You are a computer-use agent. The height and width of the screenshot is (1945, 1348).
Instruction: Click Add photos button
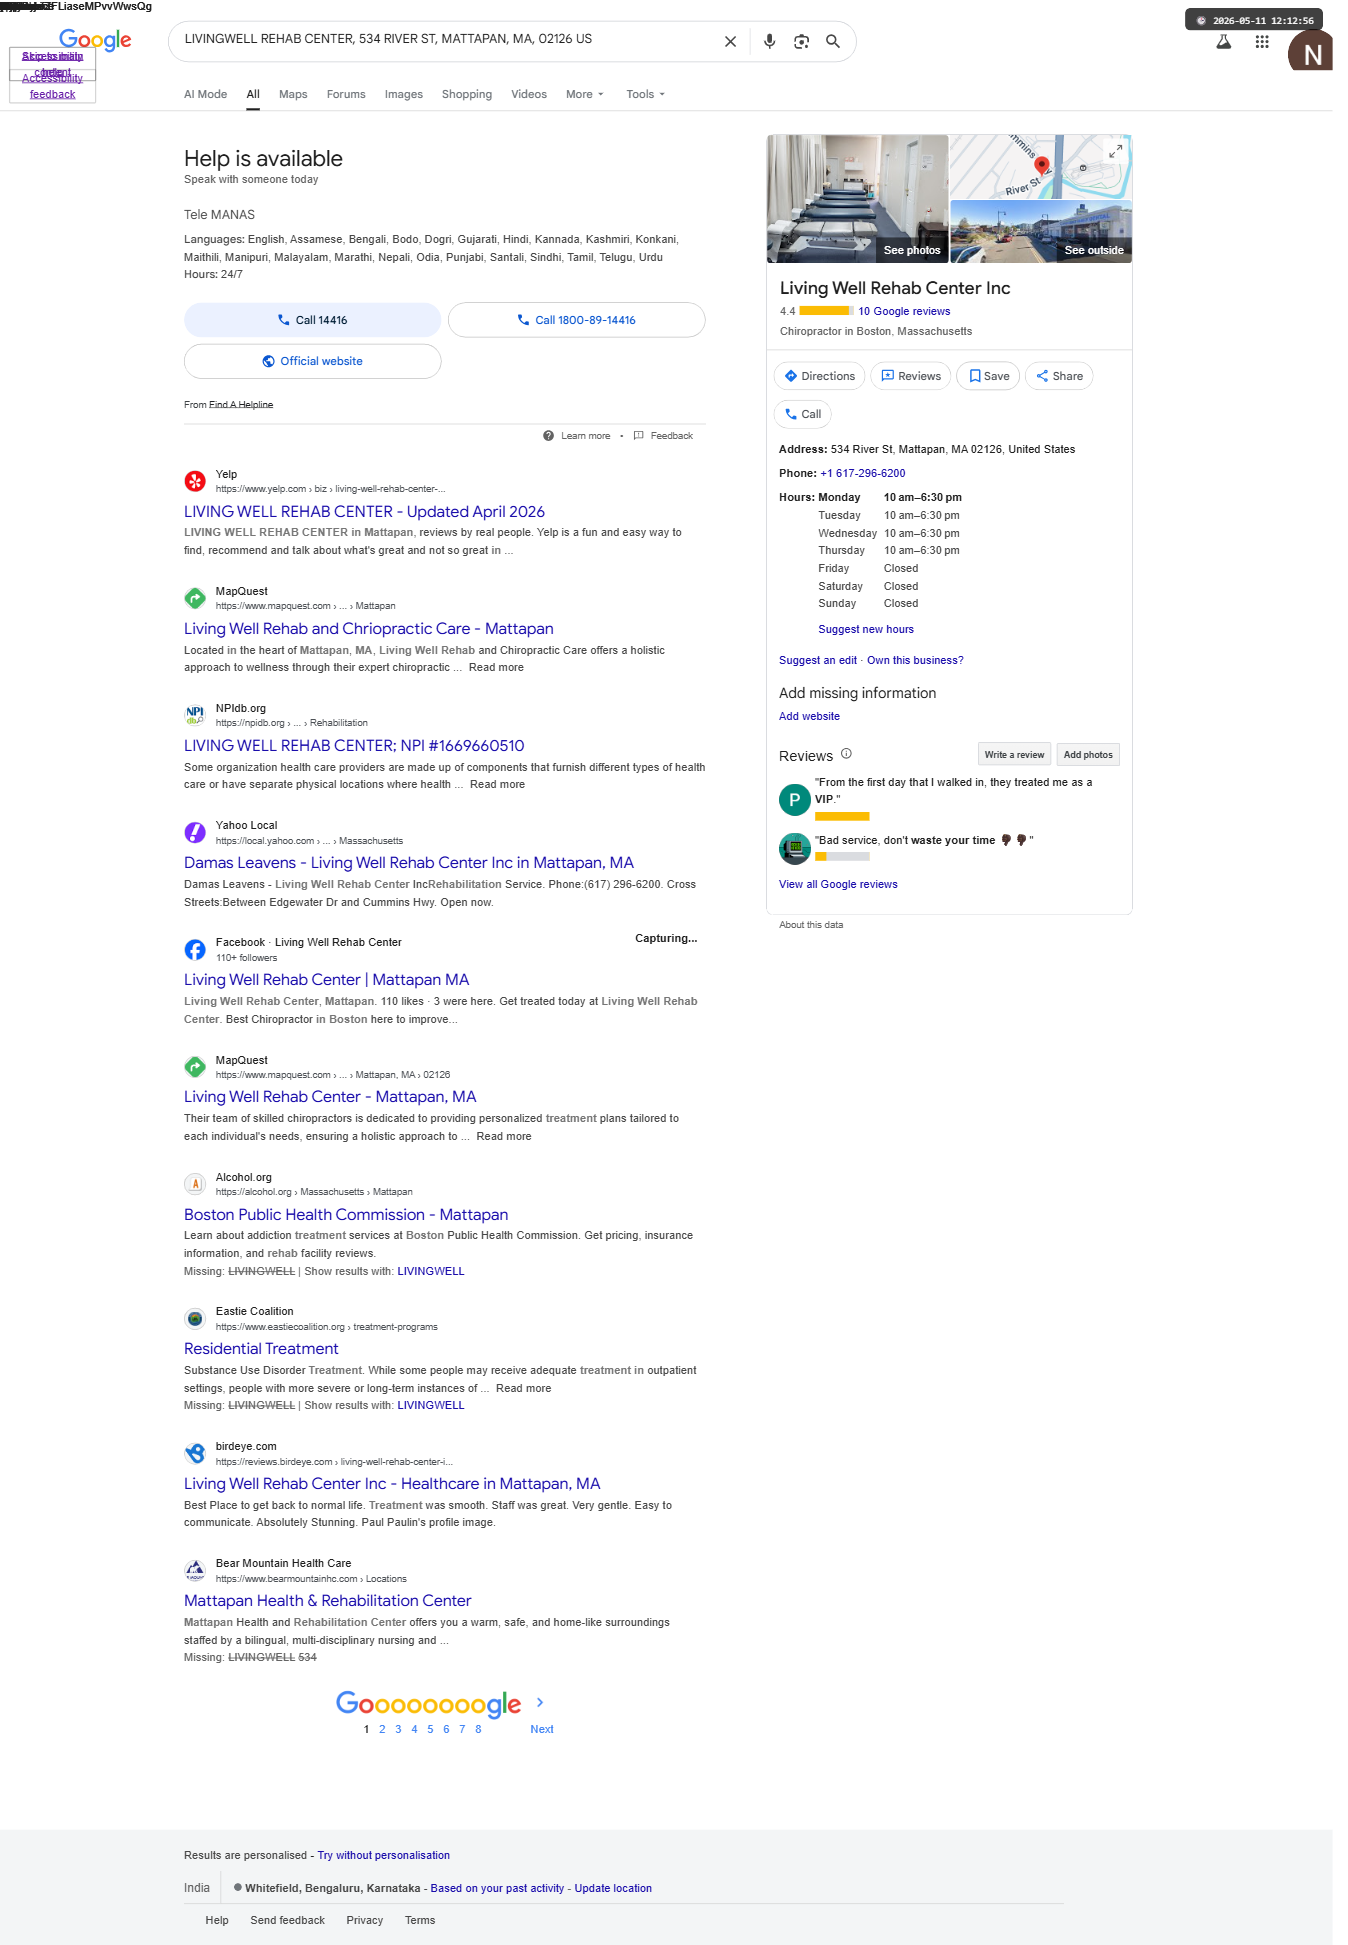[x=1088, y=755]
